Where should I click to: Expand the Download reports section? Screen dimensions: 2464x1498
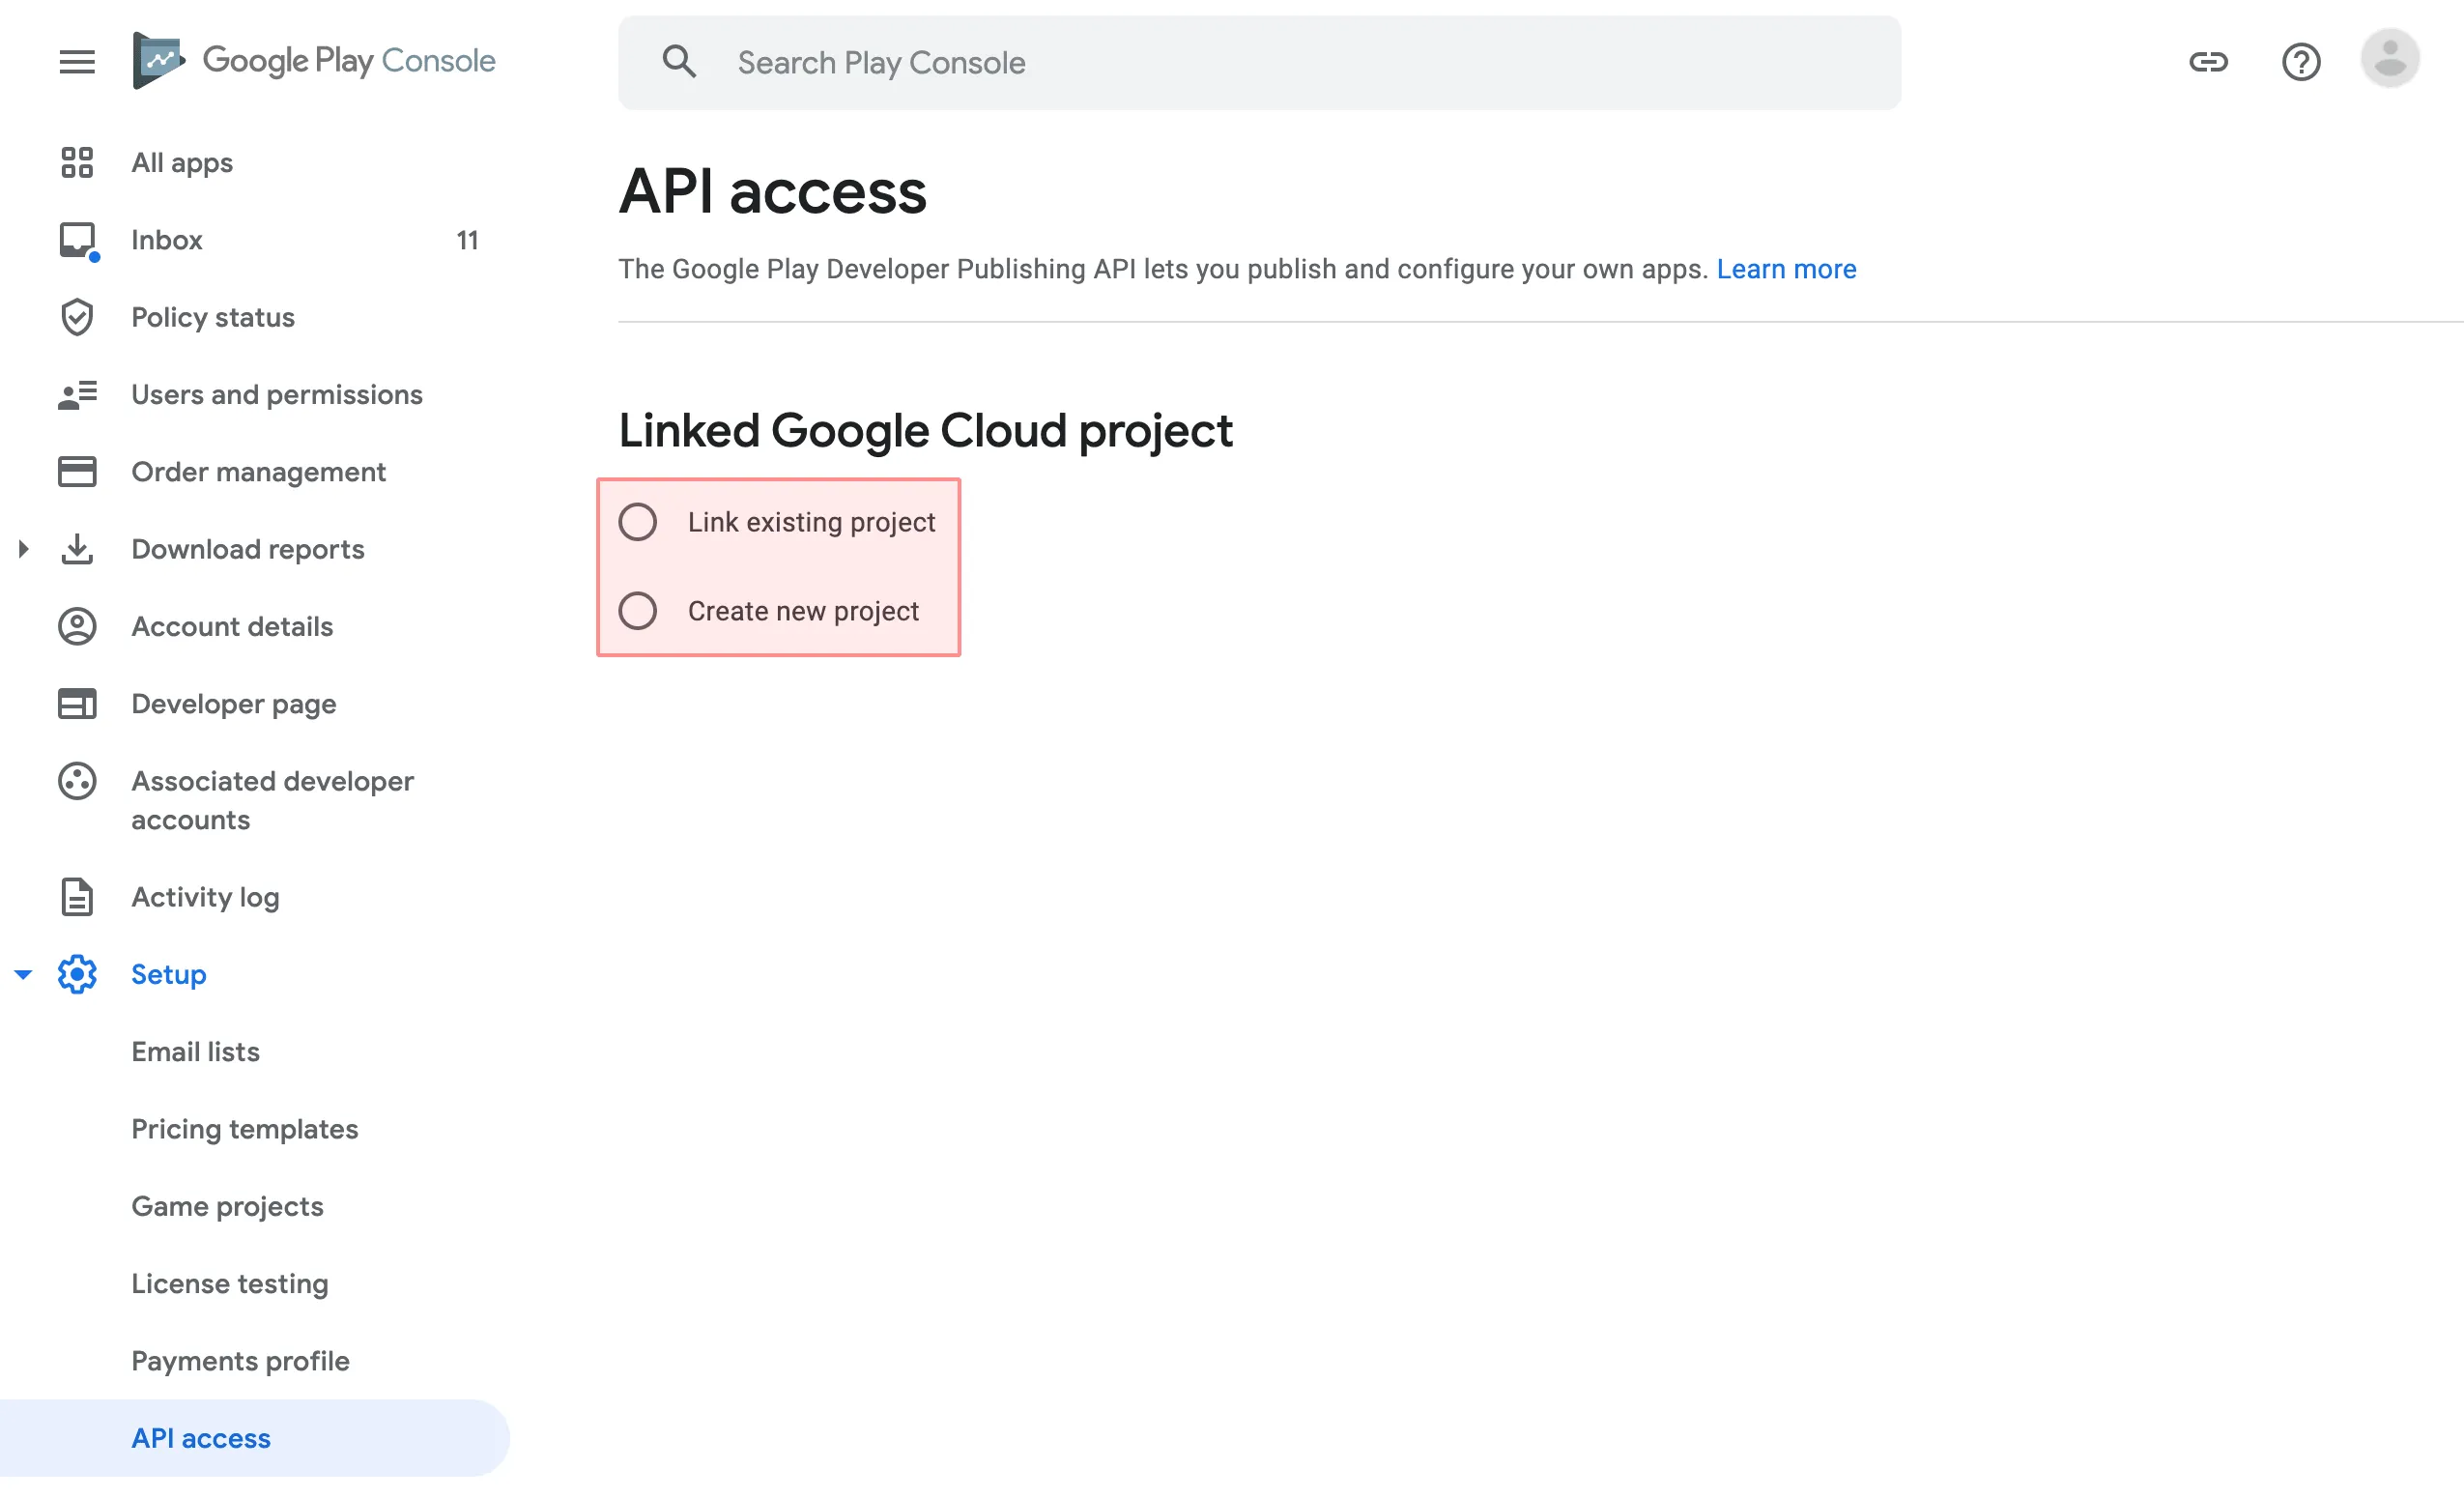pos(22,549)
